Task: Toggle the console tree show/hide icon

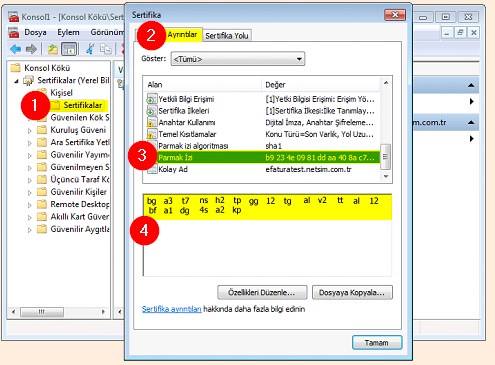Action: [69, 49]
